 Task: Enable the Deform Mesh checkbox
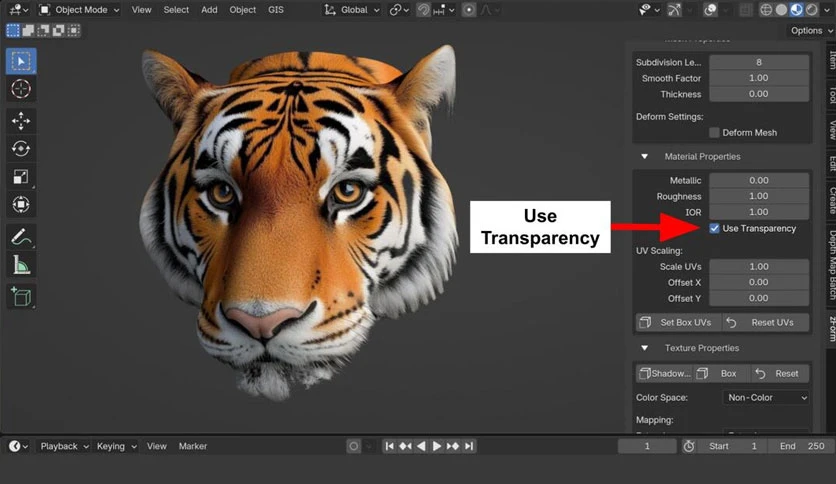pos(714,133)
